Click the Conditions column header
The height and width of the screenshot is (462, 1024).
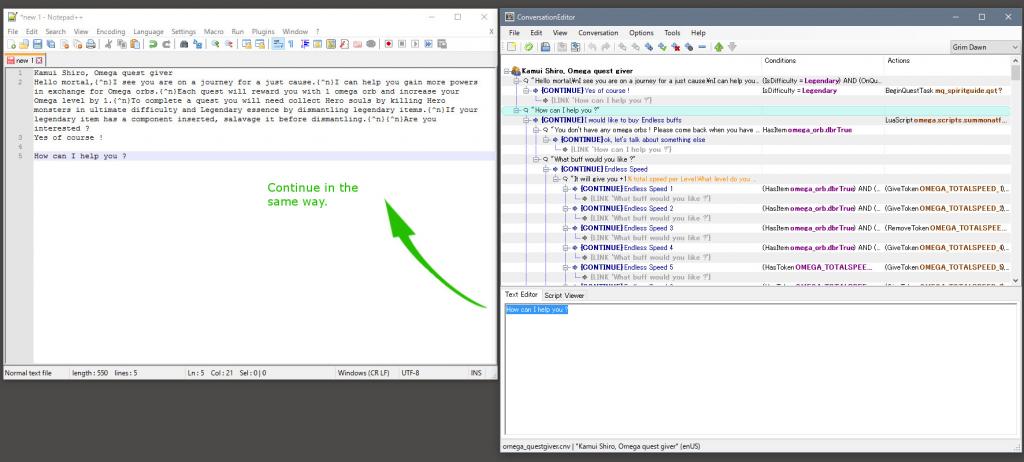point(822,61)
